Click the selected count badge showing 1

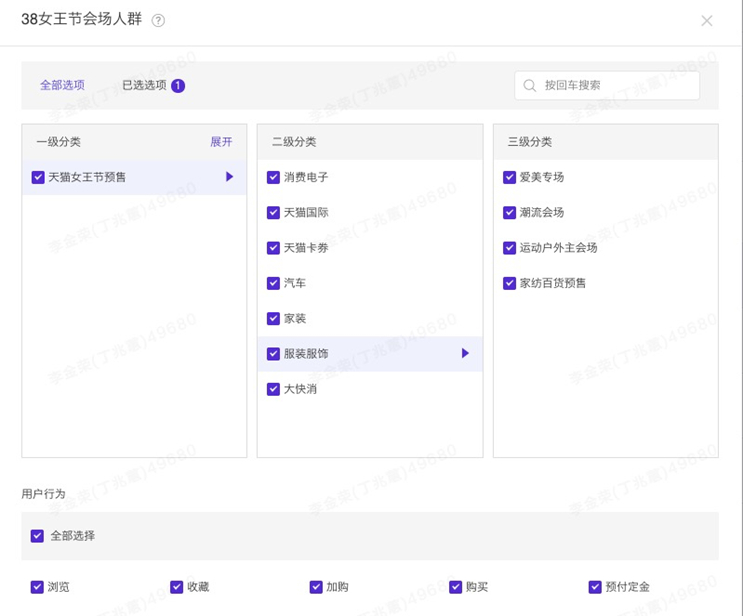pos(178,86)
